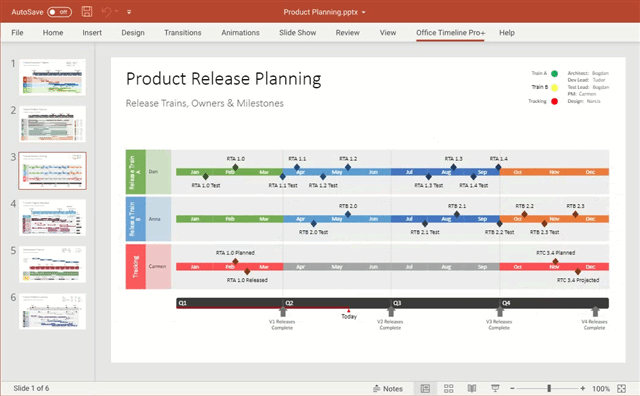
Task: Open the File tab
Action: 17,33
